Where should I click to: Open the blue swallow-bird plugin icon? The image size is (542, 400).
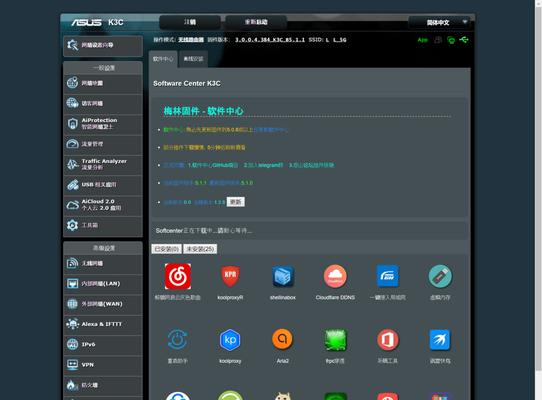click(x=440, y=339)
